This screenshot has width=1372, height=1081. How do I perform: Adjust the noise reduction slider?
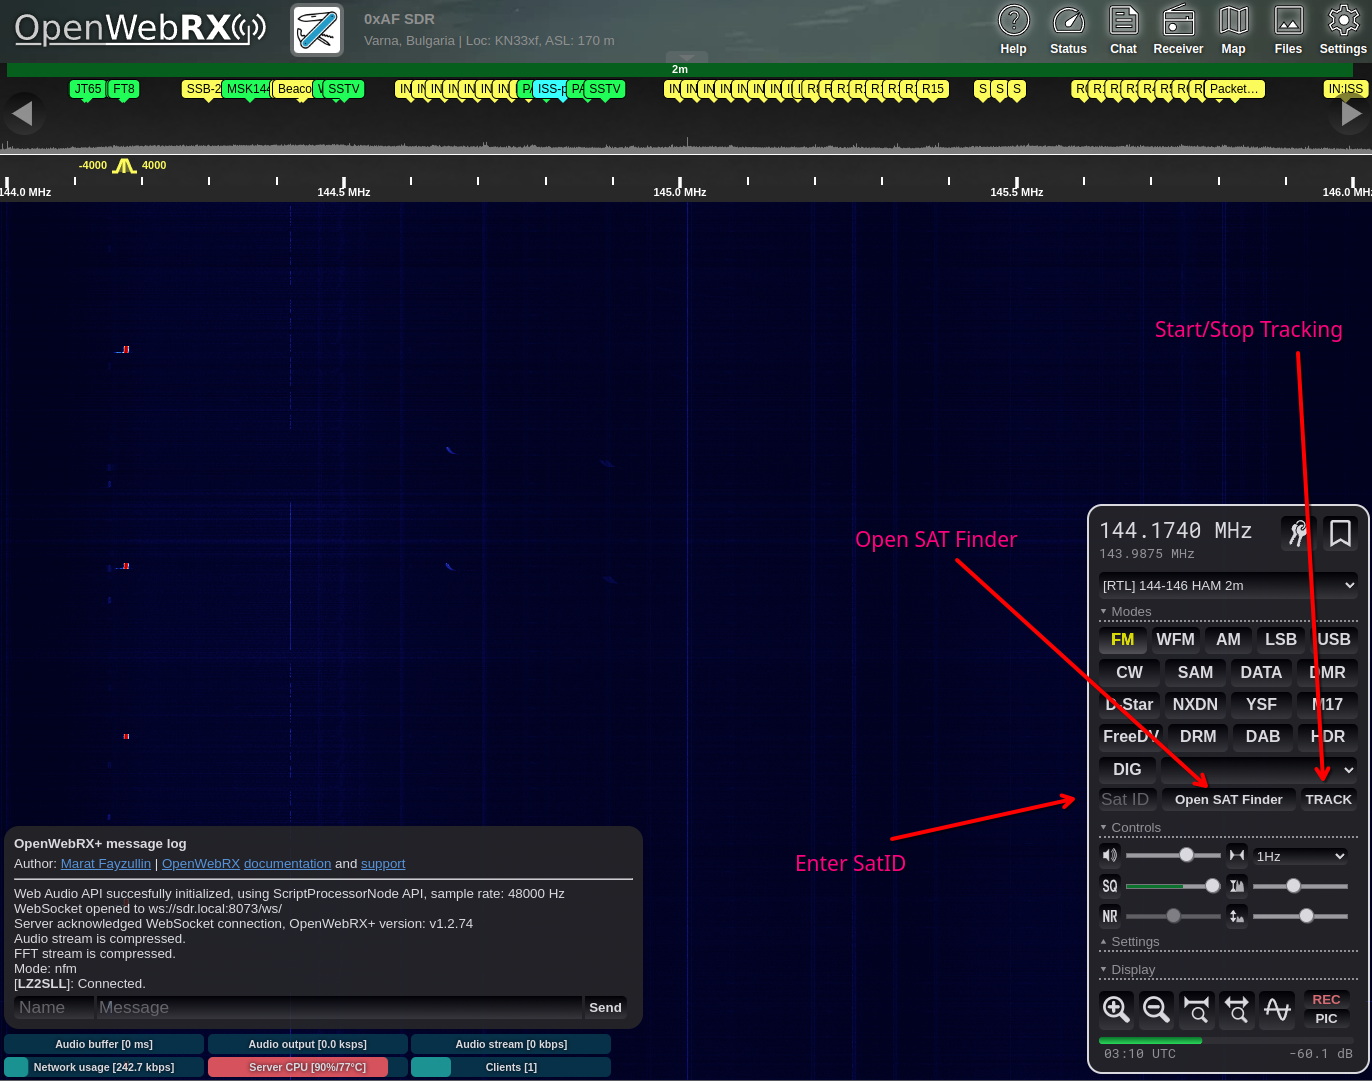tap(1173, 916)
